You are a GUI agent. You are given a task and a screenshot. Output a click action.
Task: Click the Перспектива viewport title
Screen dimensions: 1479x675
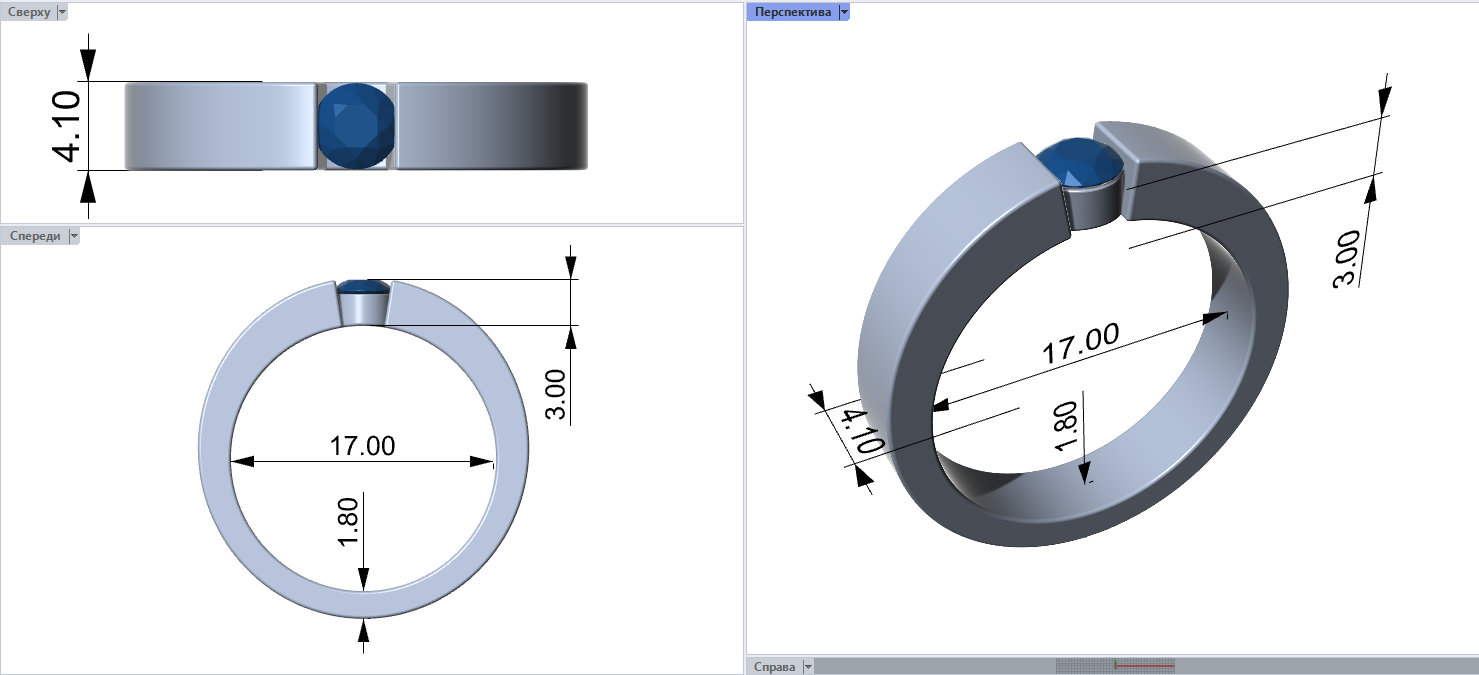[792, 12]
